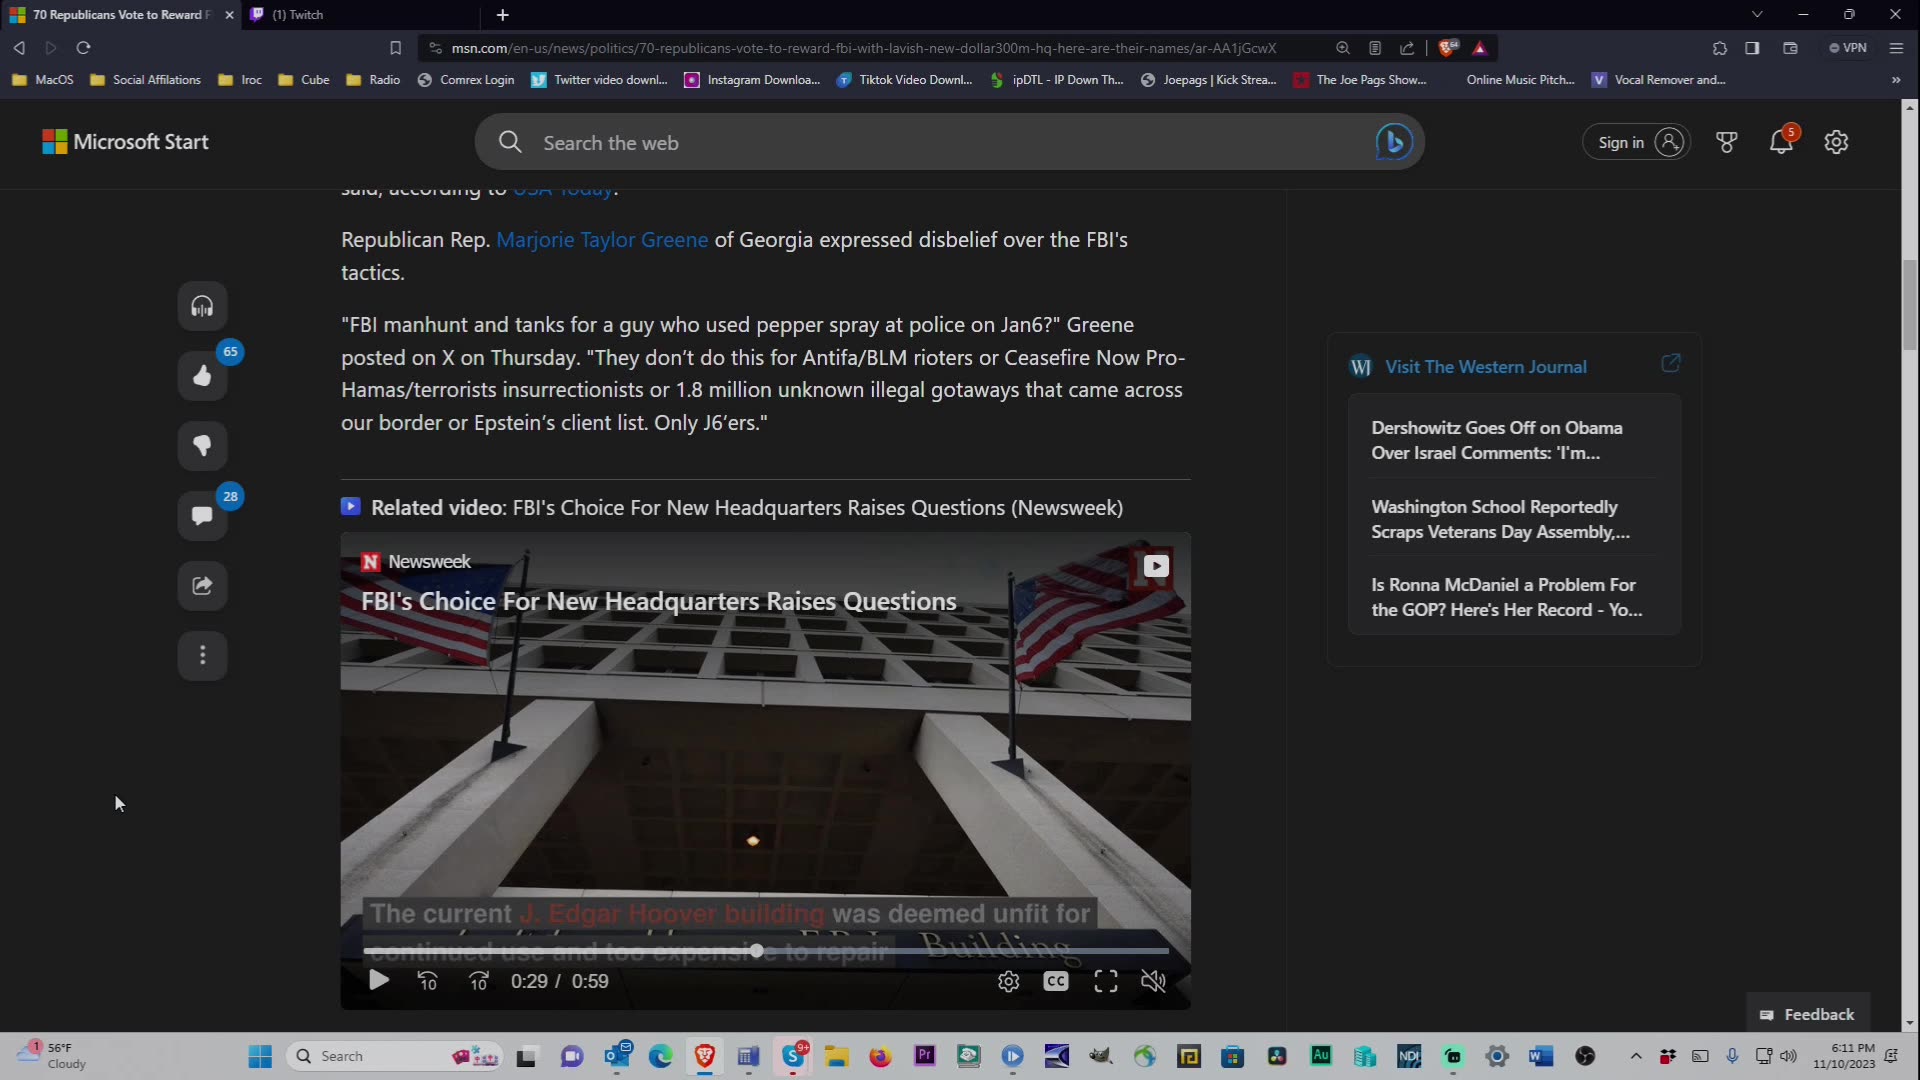The image size is (1920, 1080).
Task: Unmute the video volume
Action: 1153,982
